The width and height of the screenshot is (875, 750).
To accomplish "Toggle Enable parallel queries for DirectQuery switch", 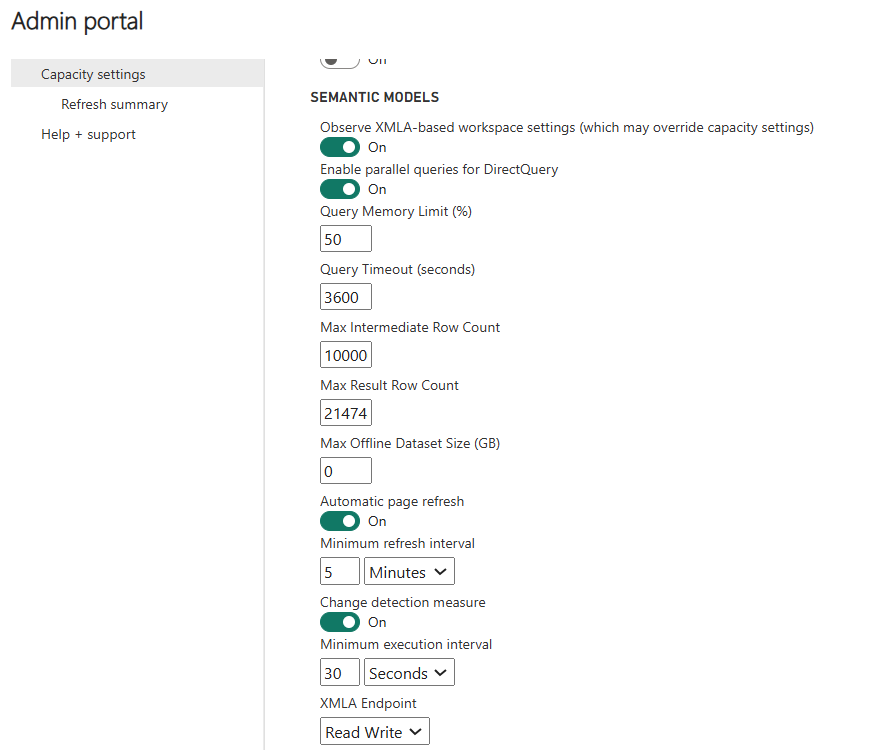I will coord(340,189).
